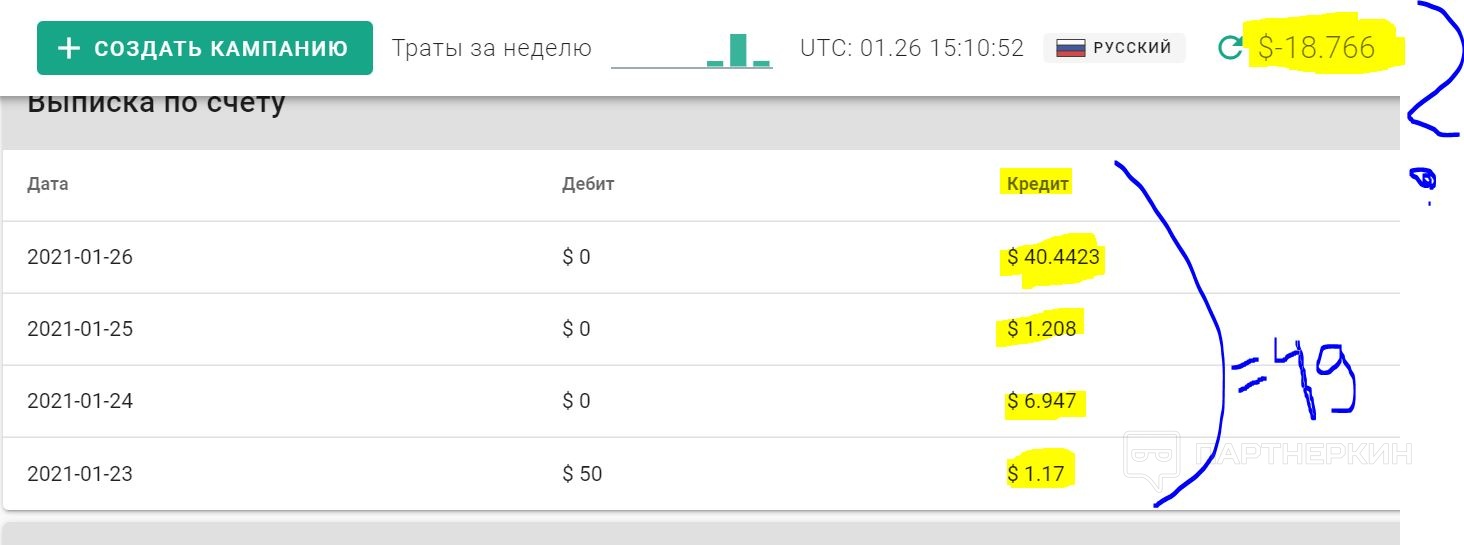Sort by the Дата column header
Viewport: 1464px width, 545px height.
click(x=48, y=184)
